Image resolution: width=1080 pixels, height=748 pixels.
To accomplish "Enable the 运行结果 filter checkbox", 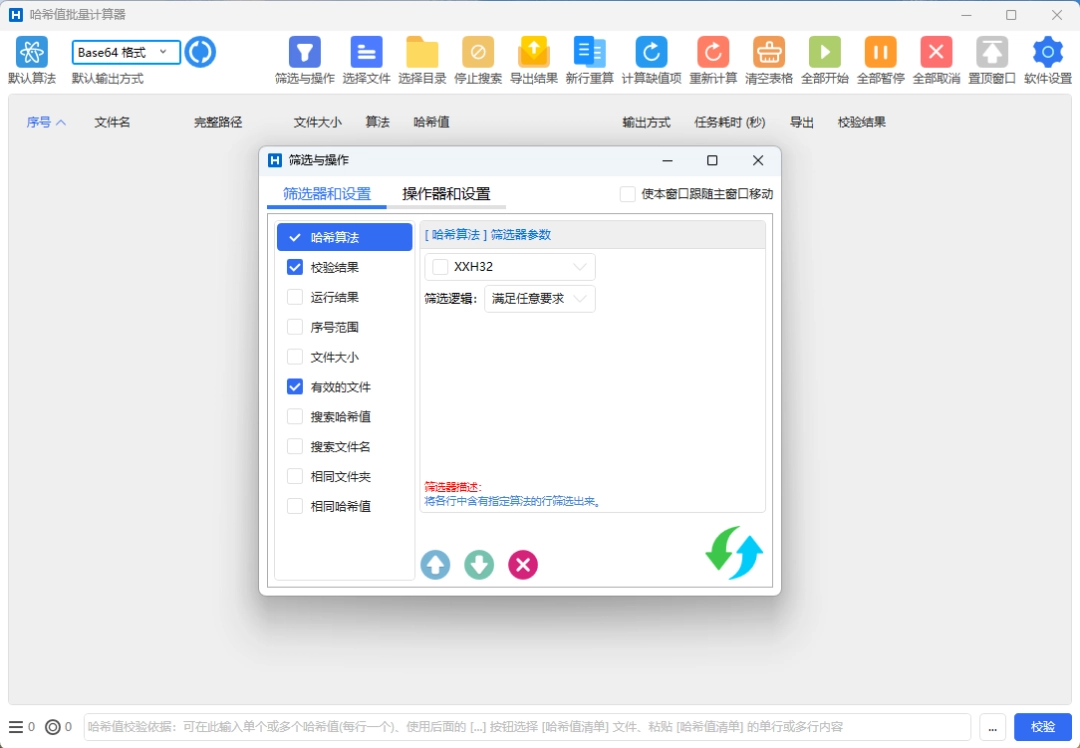I will 292,297.
